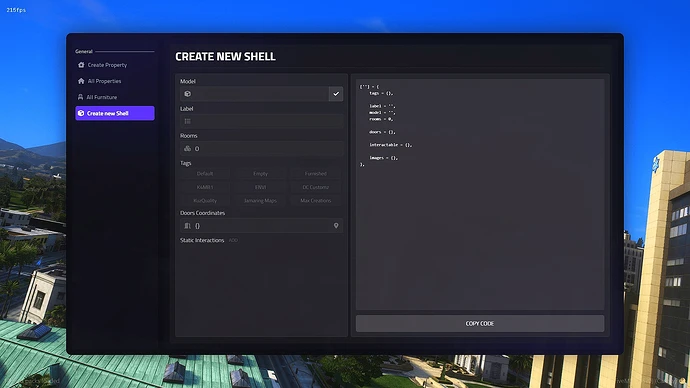
Task: Click the gear icon beside Create Property
Action: coord(81,65)
